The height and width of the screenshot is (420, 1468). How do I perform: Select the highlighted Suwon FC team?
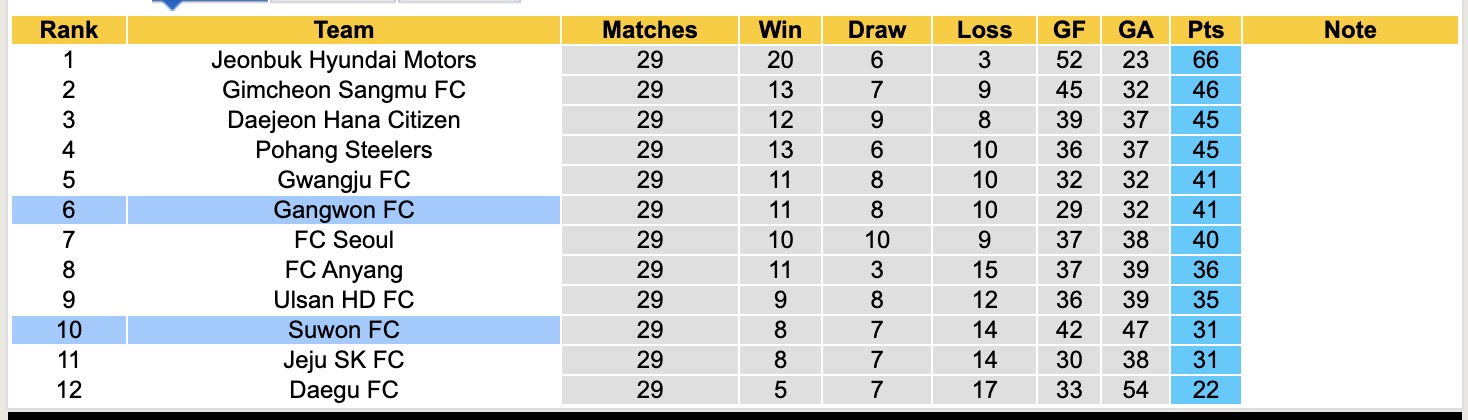click(343, 330)
